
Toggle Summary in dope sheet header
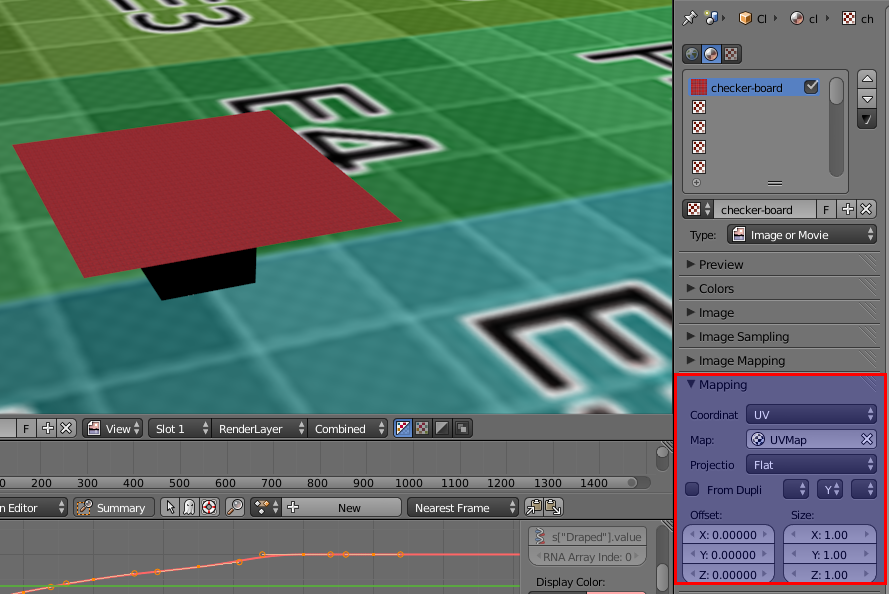(x=112, y=508)
